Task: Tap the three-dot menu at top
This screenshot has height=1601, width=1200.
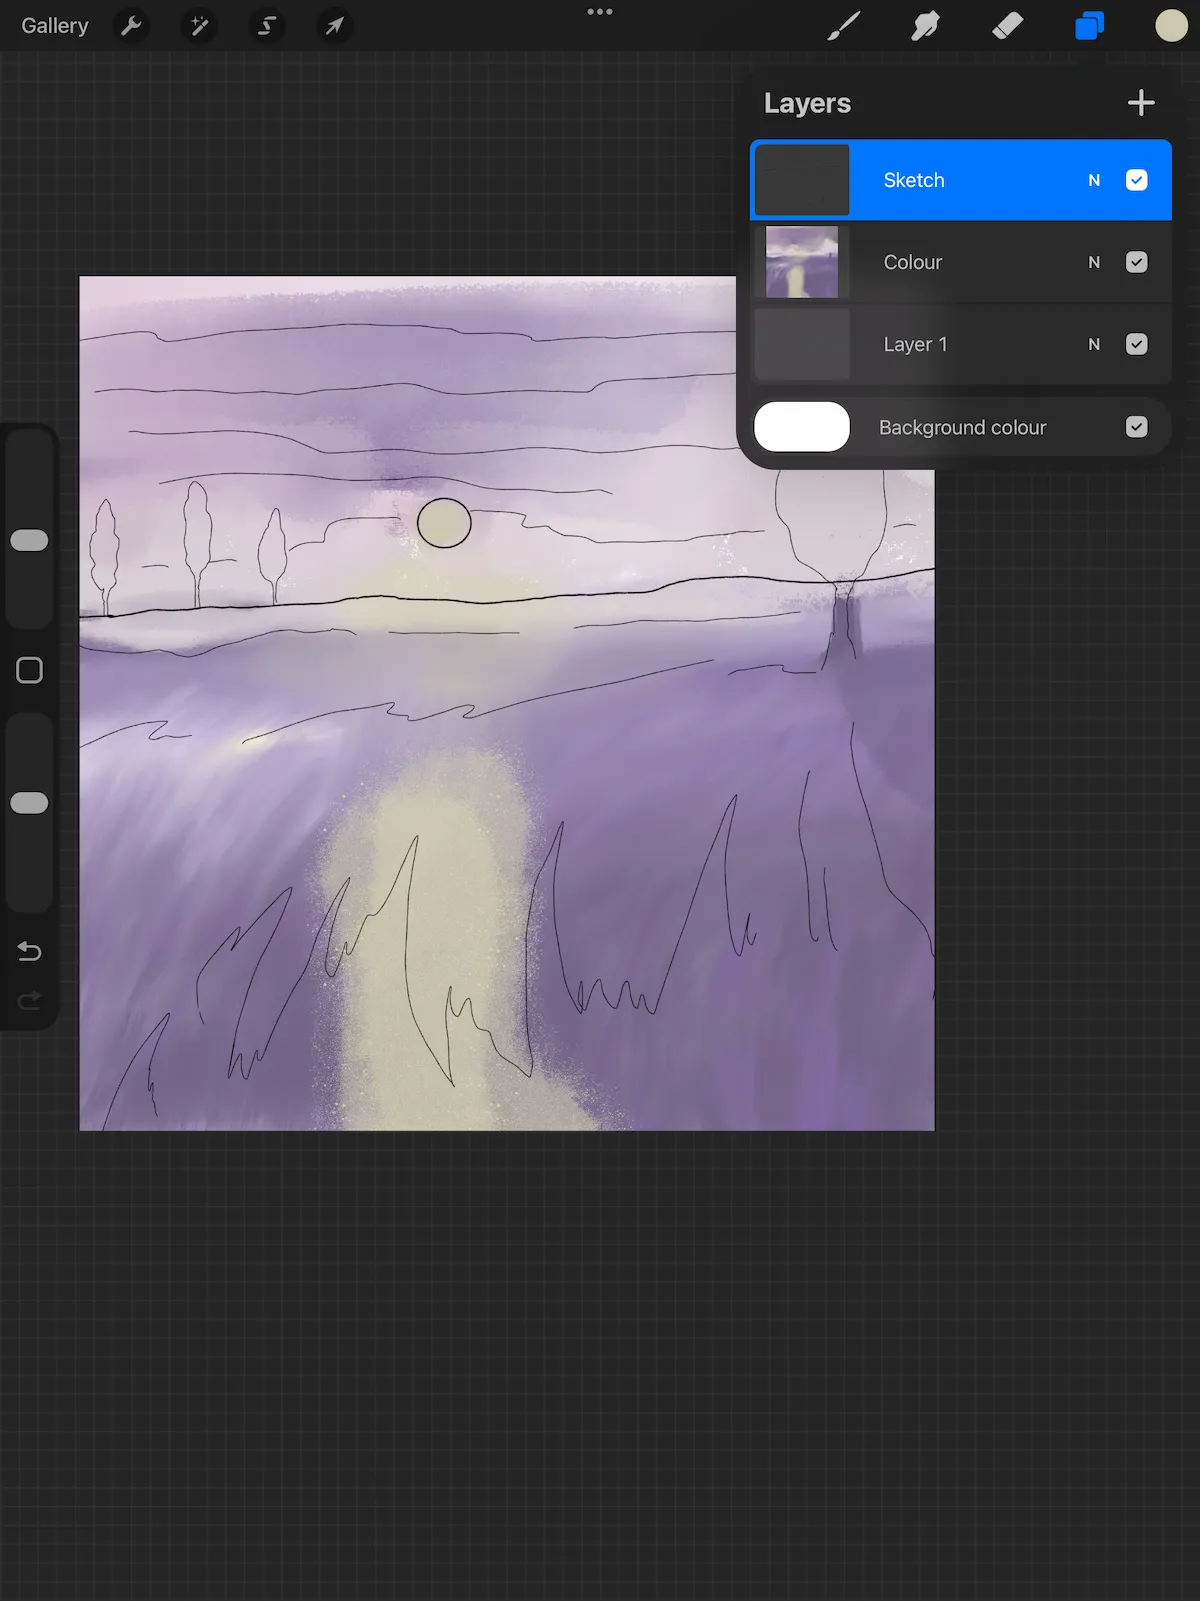Action: (x=600, y=12)
